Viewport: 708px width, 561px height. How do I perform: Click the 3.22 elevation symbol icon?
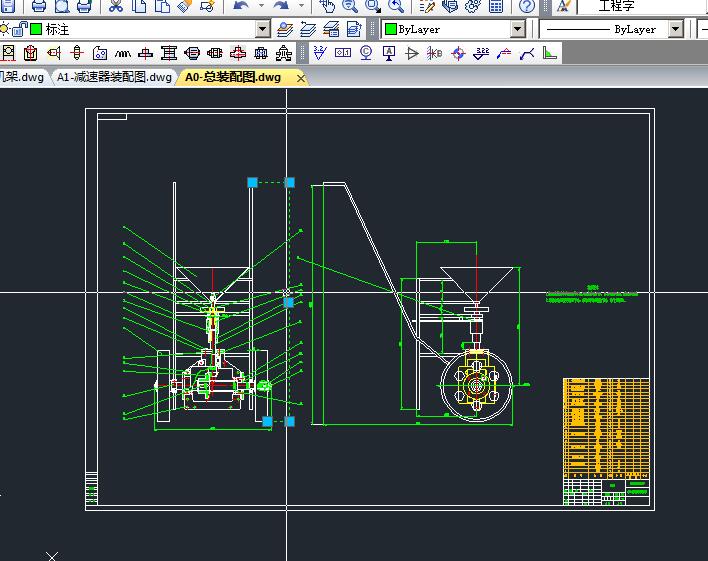click(481, 53)
